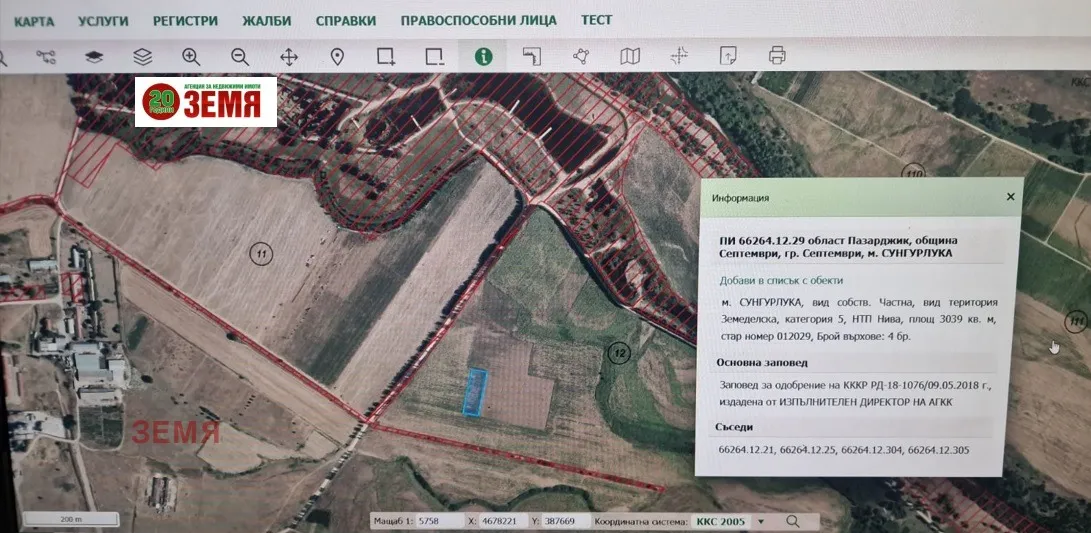Click the coordinate search magnifier button
The image size is (1091, 533).
pyautogui.click(x=793, y=521)
